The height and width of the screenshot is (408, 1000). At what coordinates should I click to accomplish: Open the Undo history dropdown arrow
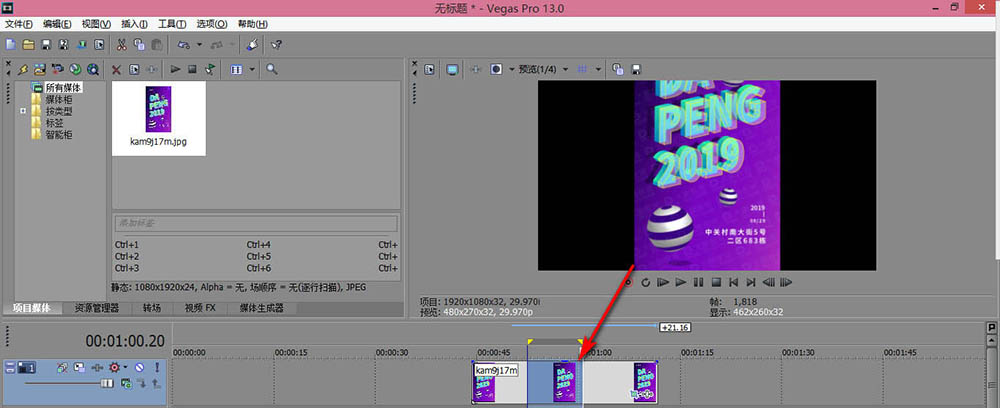(x=199, y=45)
